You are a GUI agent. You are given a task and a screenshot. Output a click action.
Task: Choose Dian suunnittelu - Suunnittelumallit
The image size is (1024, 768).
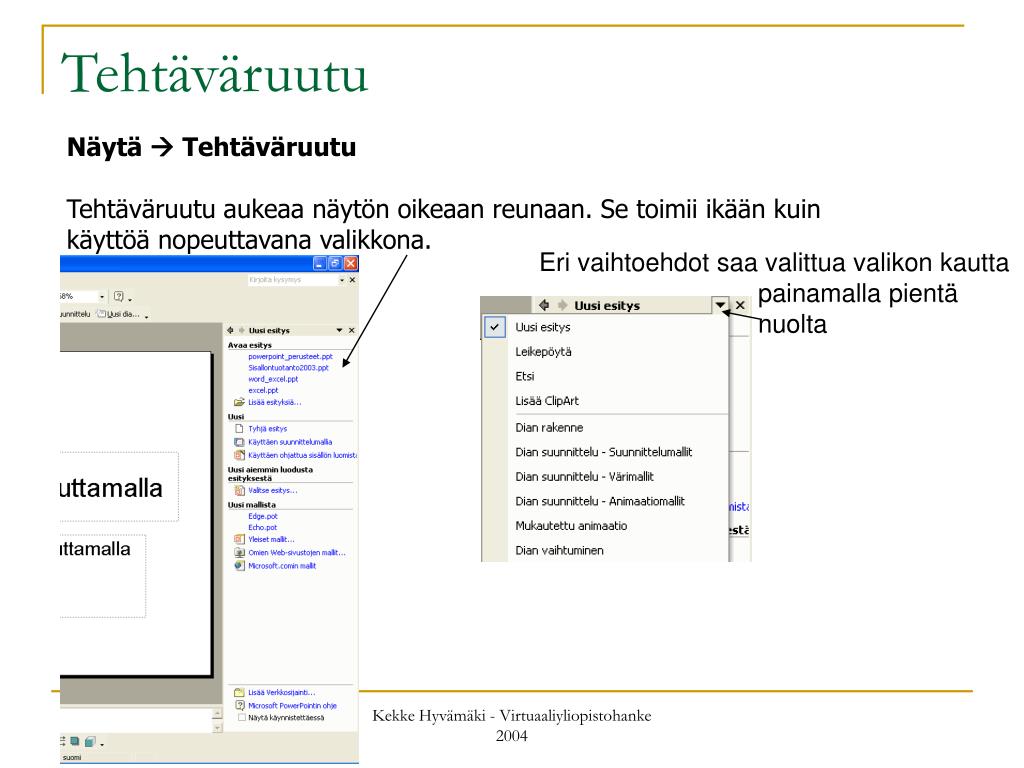point(605,452)
